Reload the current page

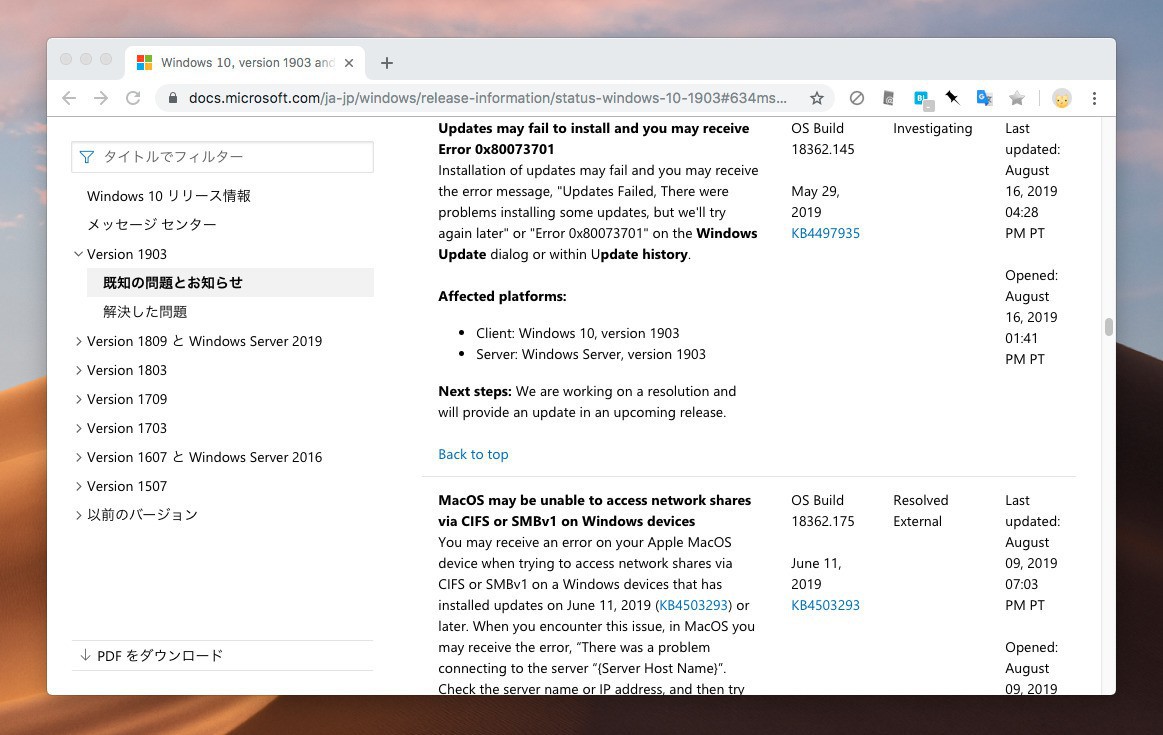click(133, 98)
